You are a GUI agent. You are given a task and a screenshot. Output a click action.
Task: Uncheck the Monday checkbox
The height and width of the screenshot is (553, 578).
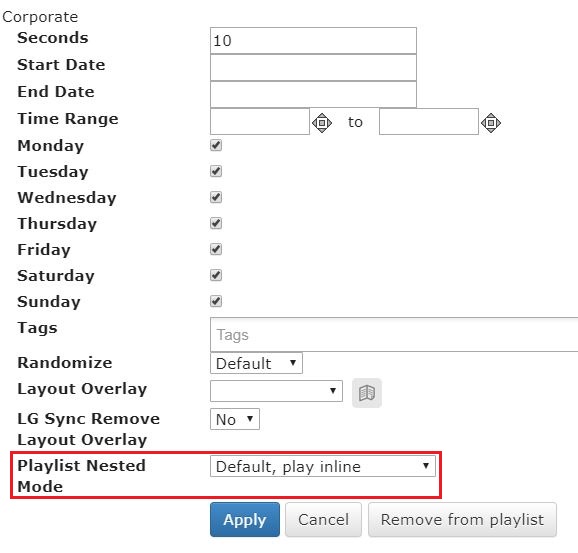tap(216, 145)
